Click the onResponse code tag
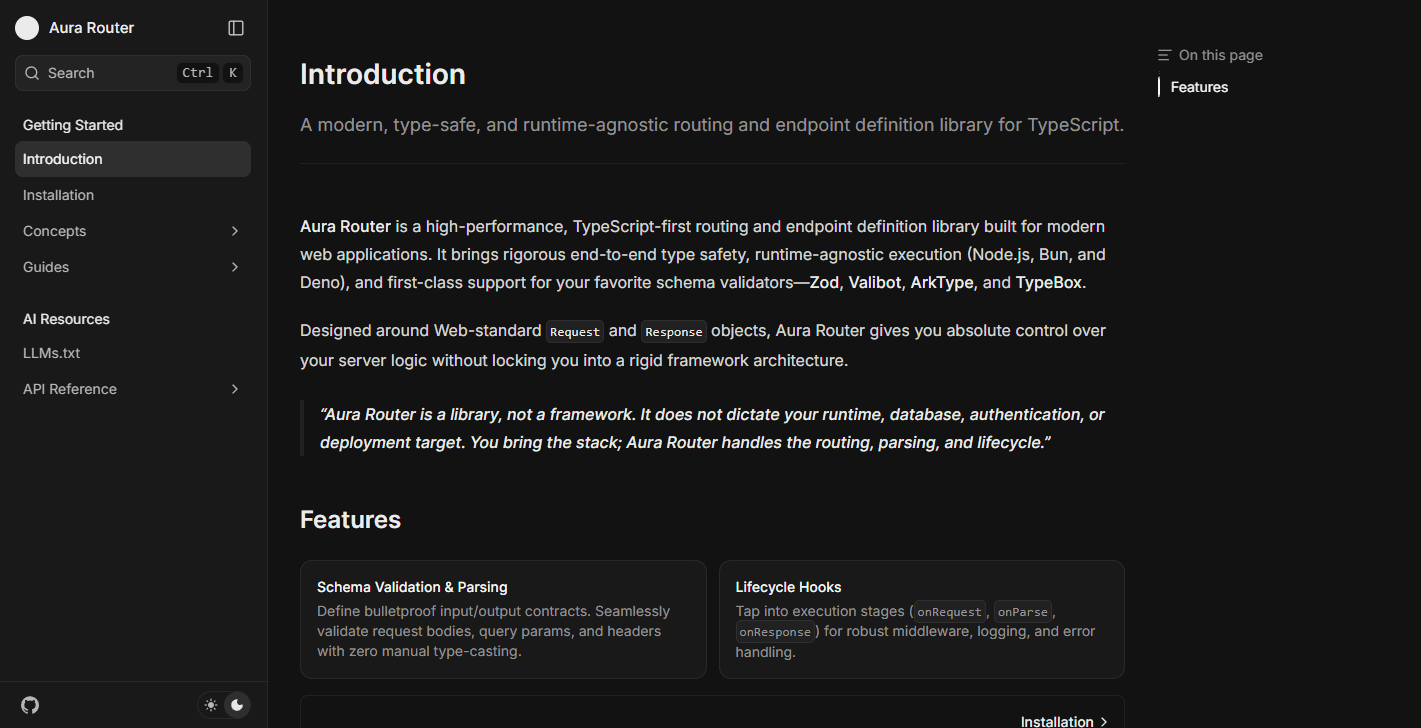The width and height of the screenshot is (1421, 728). [x=775, y=632]
